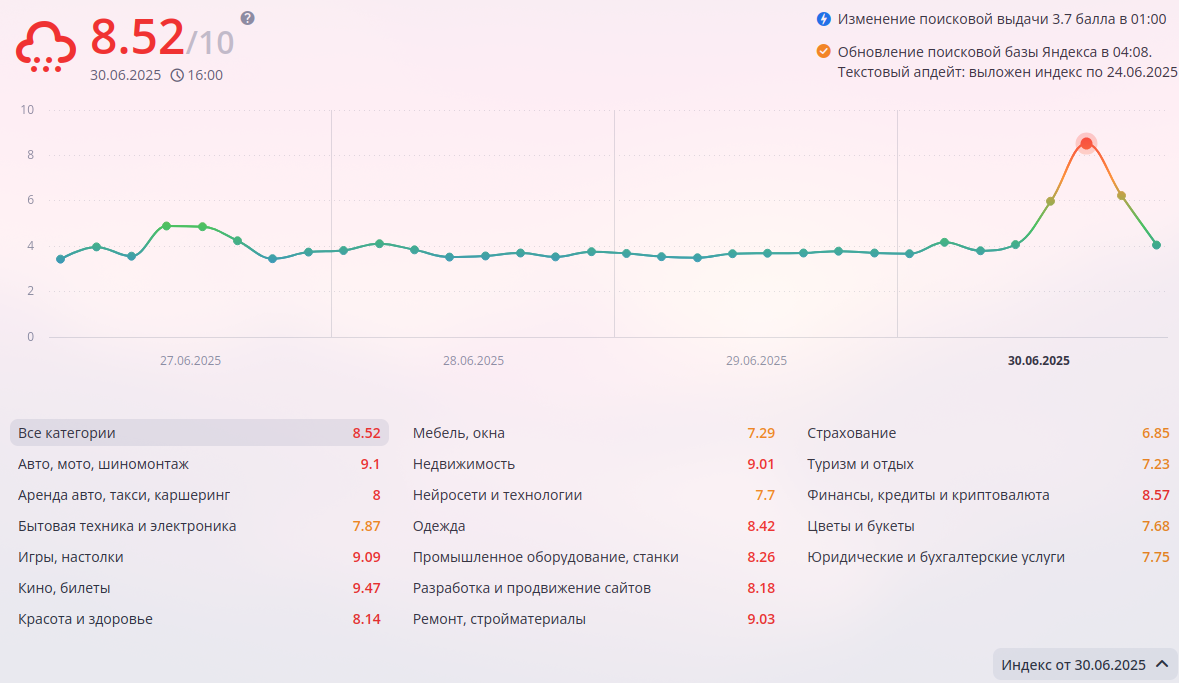The width and height of the screenshot is (1179, 683).
Task: Click the question mark help icon
Action: click(x=248, y=18)
